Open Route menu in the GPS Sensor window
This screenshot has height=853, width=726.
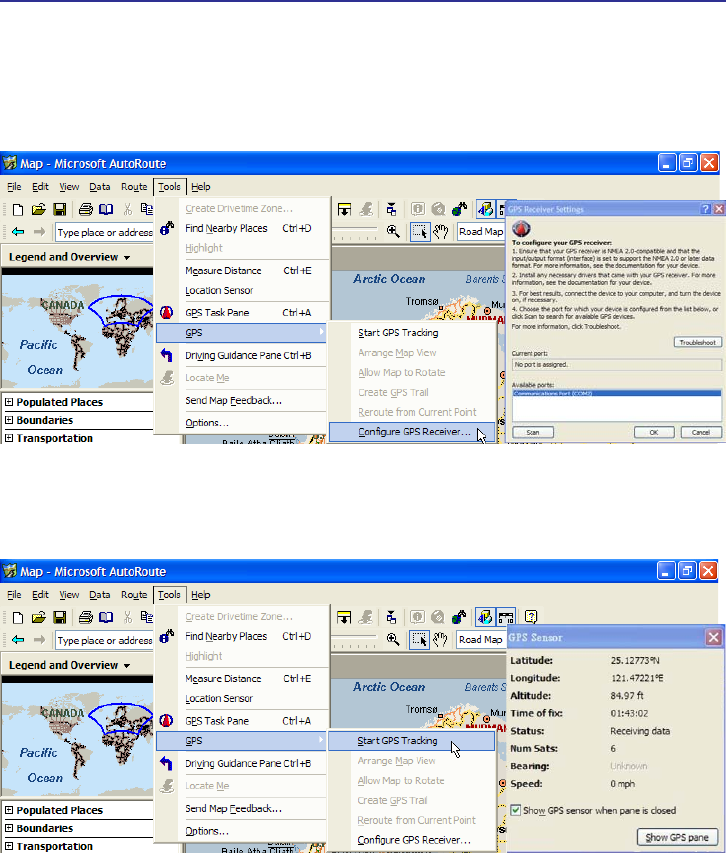(134, 595)
